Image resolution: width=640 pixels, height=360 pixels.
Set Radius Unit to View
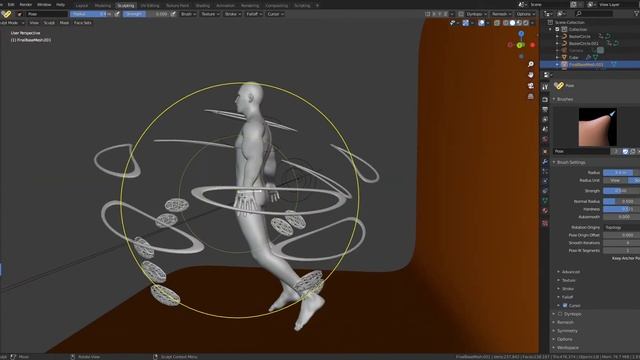[x=615, y=180]
